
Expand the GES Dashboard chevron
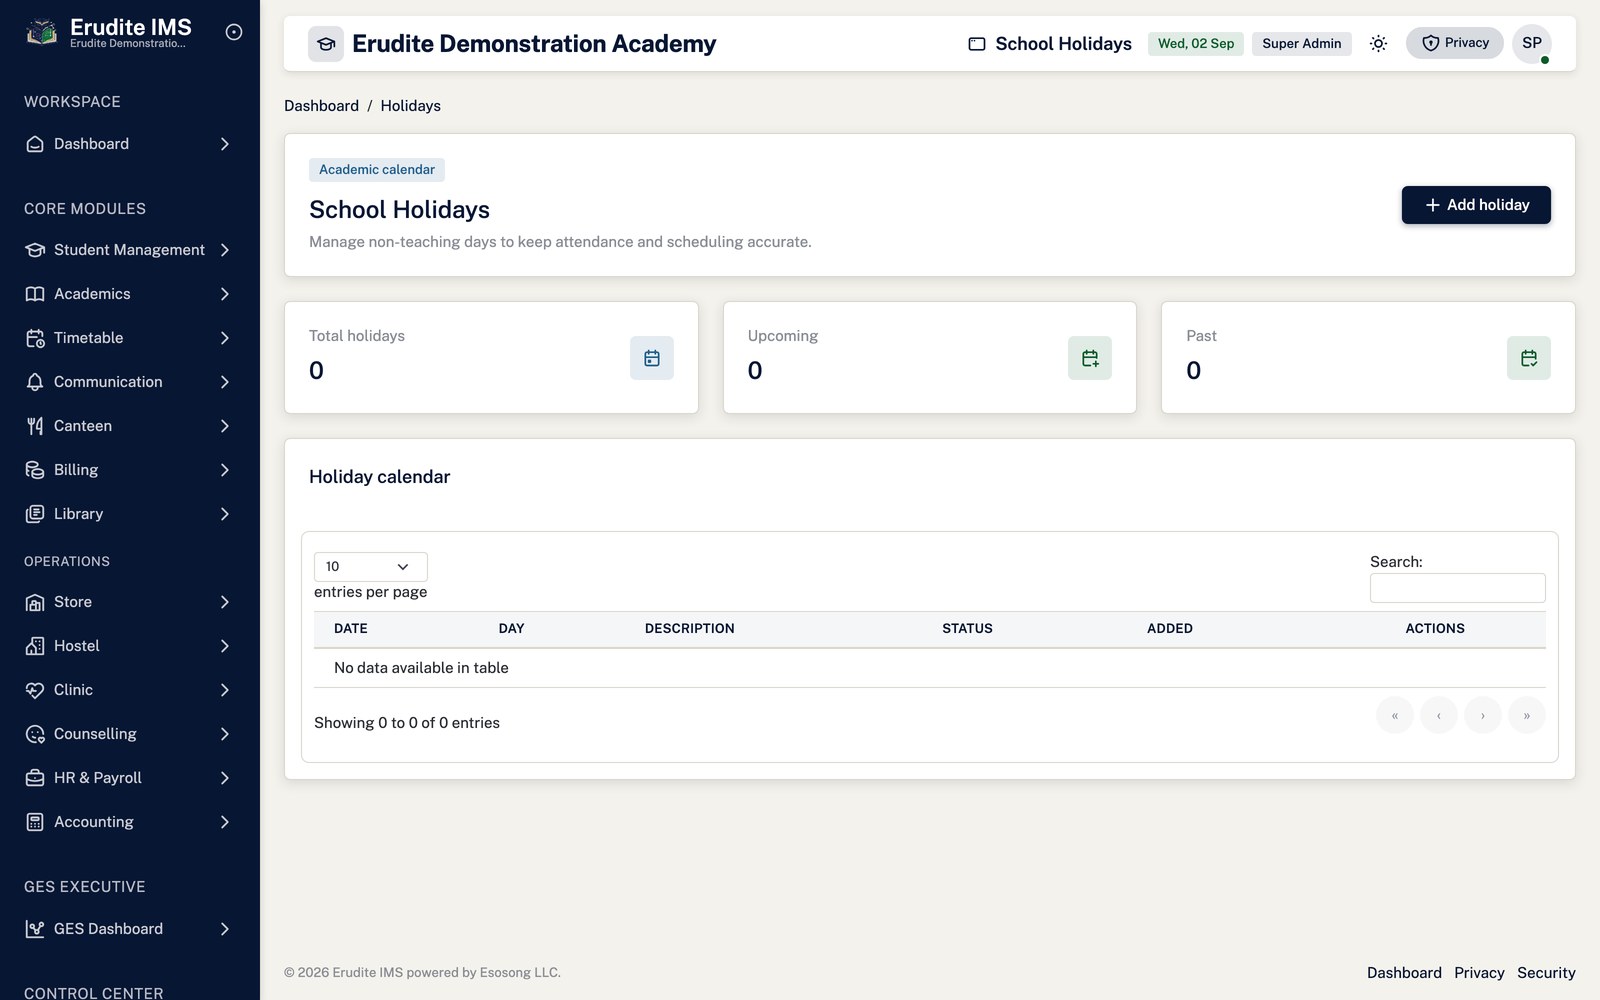tap(225, 929)
